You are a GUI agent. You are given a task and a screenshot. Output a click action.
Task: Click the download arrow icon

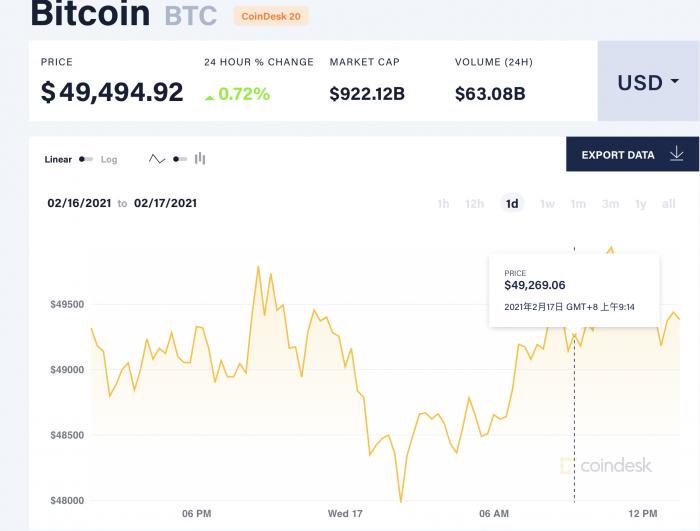point(677,154)
